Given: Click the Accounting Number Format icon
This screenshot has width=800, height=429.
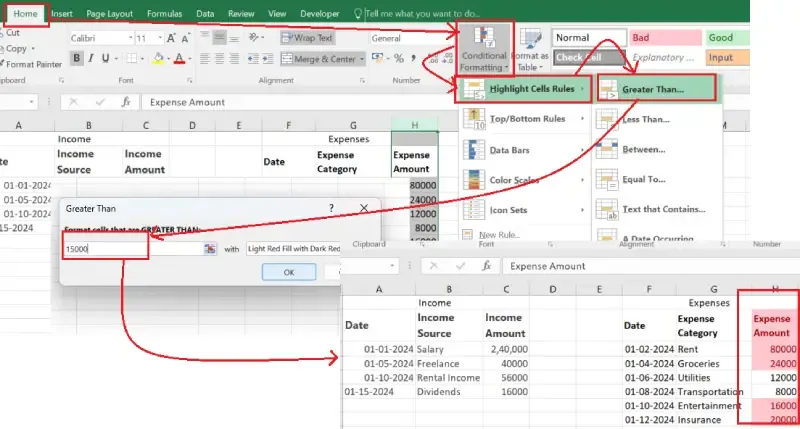Looking at the screenshot, I should (x=378, y=58).
